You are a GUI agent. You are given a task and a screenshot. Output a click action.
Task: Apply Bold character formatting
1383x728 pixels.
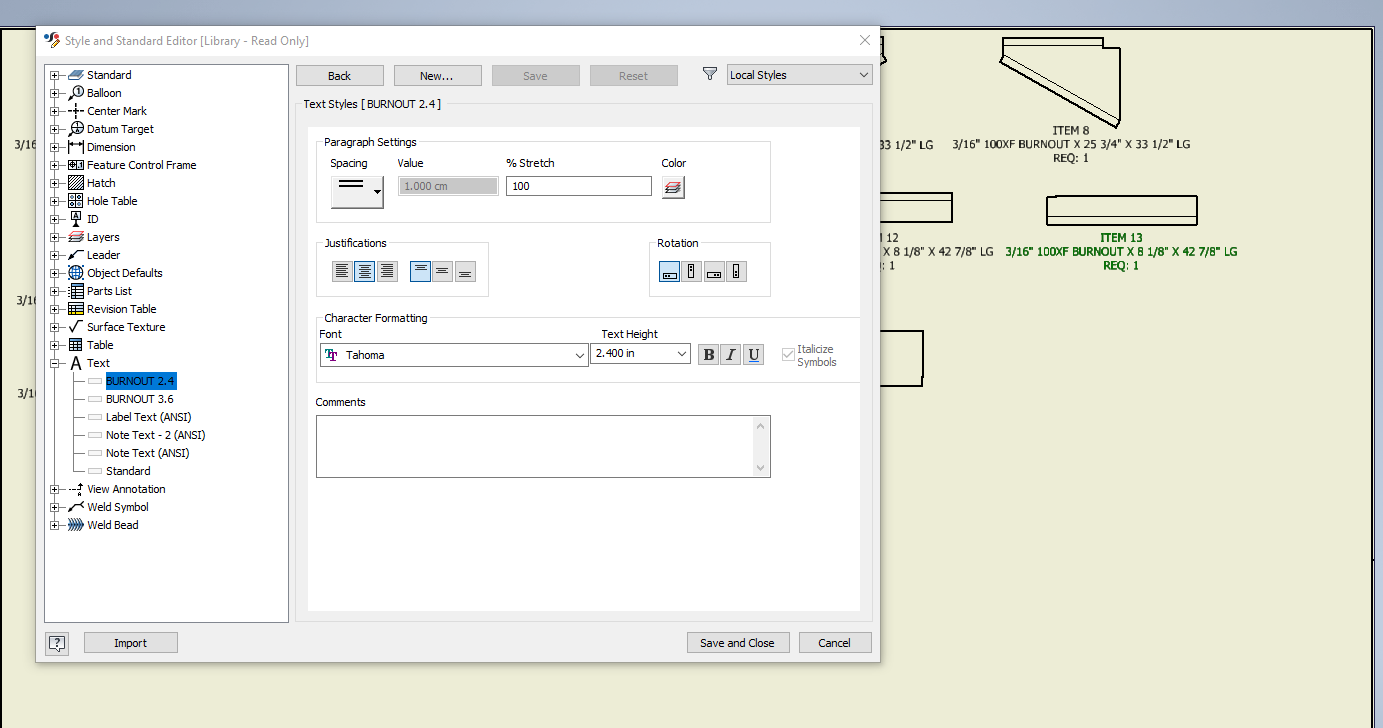pyautogui.click(x=709, y=354)
